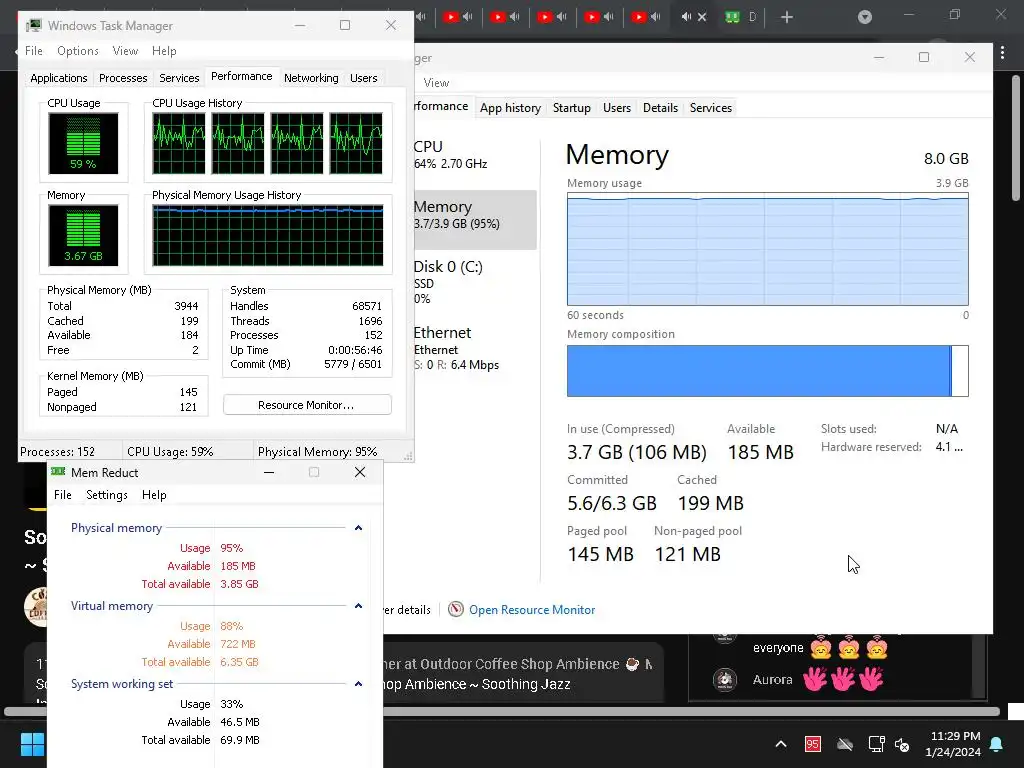Click the Virtual memory Usage 88% value
The height and width of the screenshot is (768, 1024).
(x=231, y=626)
